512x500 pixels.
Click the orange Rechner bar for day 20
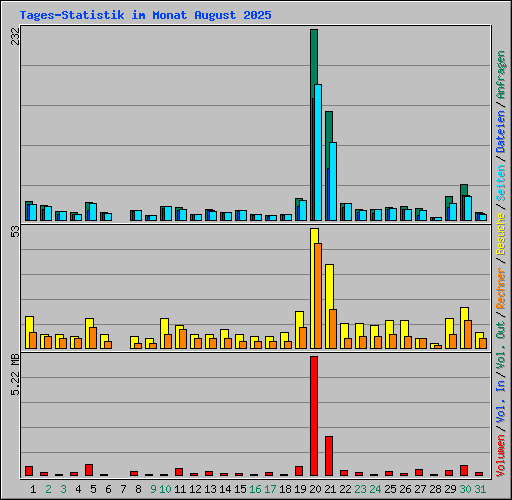318,296
